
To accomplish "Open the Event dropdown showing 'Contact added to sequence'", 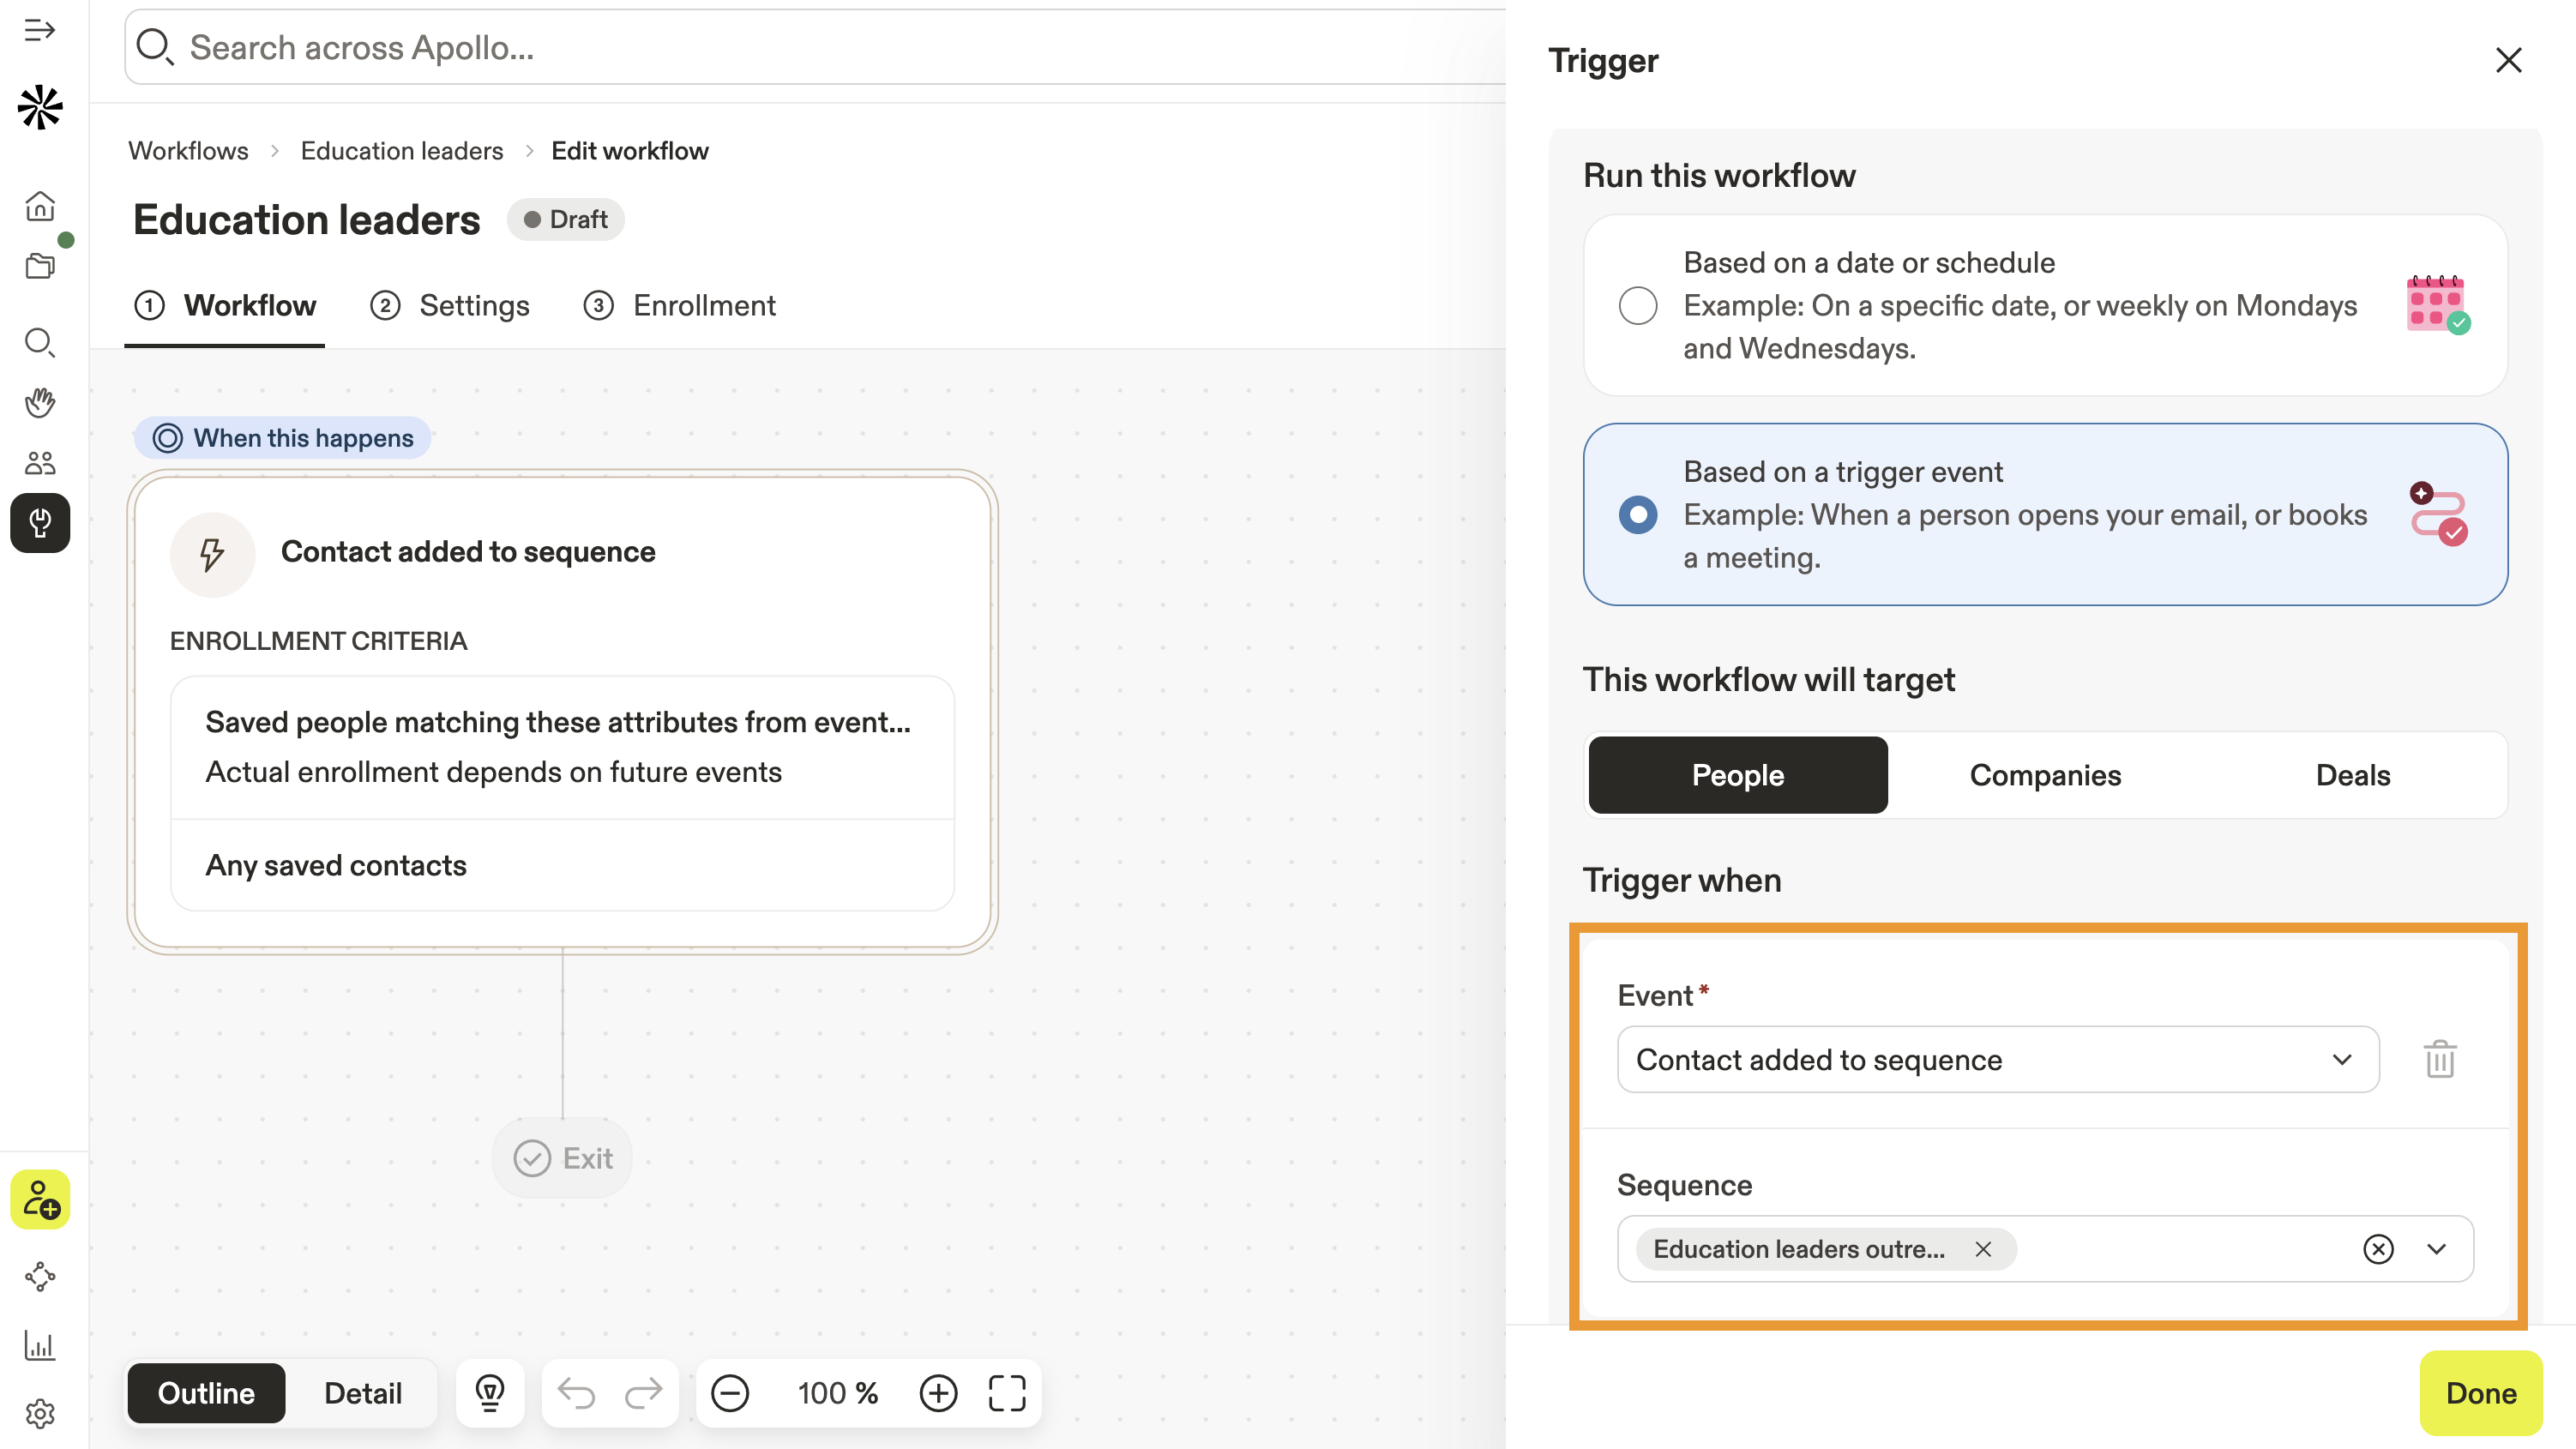I will [x=1997, y=1059].
